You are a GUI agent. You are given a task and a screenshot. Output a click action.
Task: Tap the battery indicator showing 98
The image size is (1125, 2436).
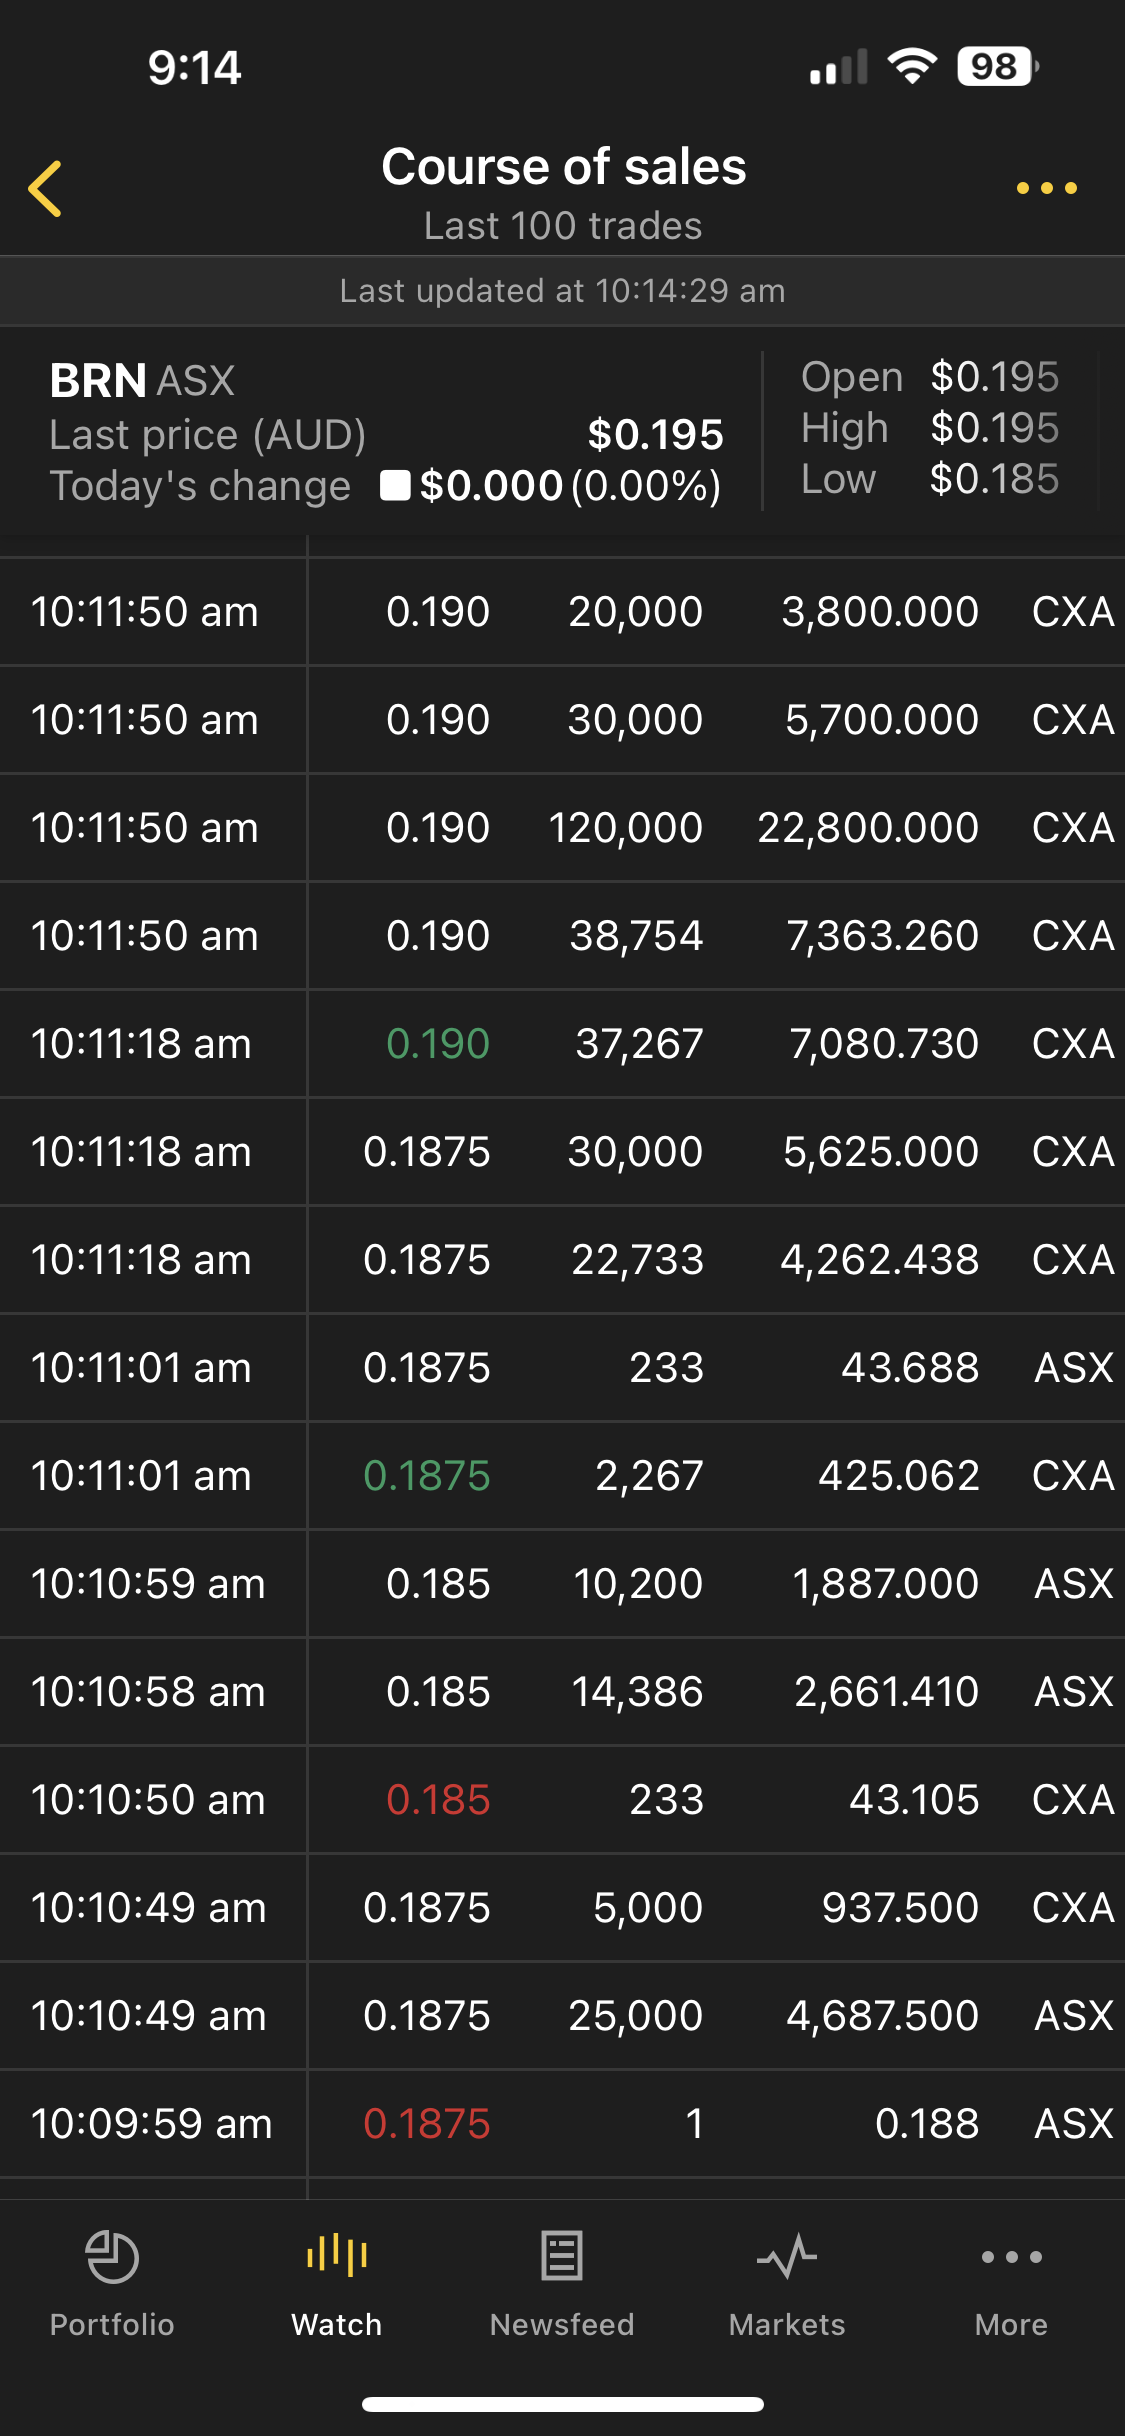coord(998,67)
